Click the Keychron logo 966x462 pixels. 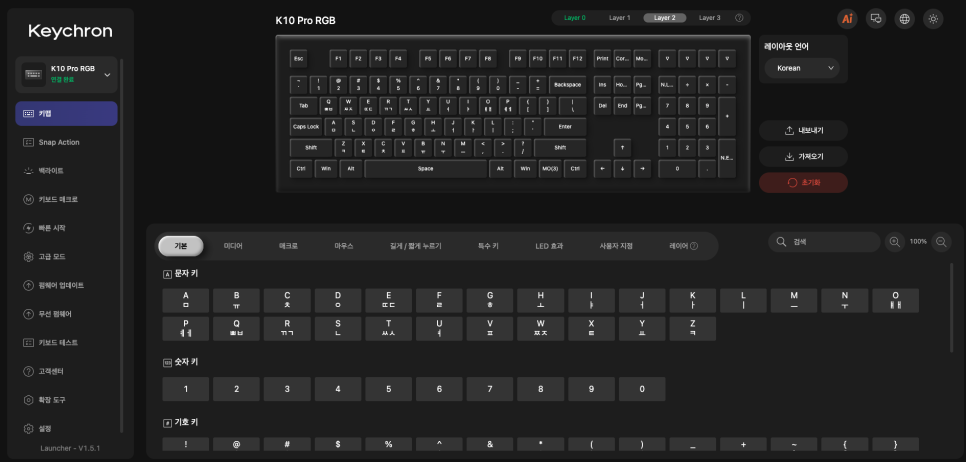[70, 31]
